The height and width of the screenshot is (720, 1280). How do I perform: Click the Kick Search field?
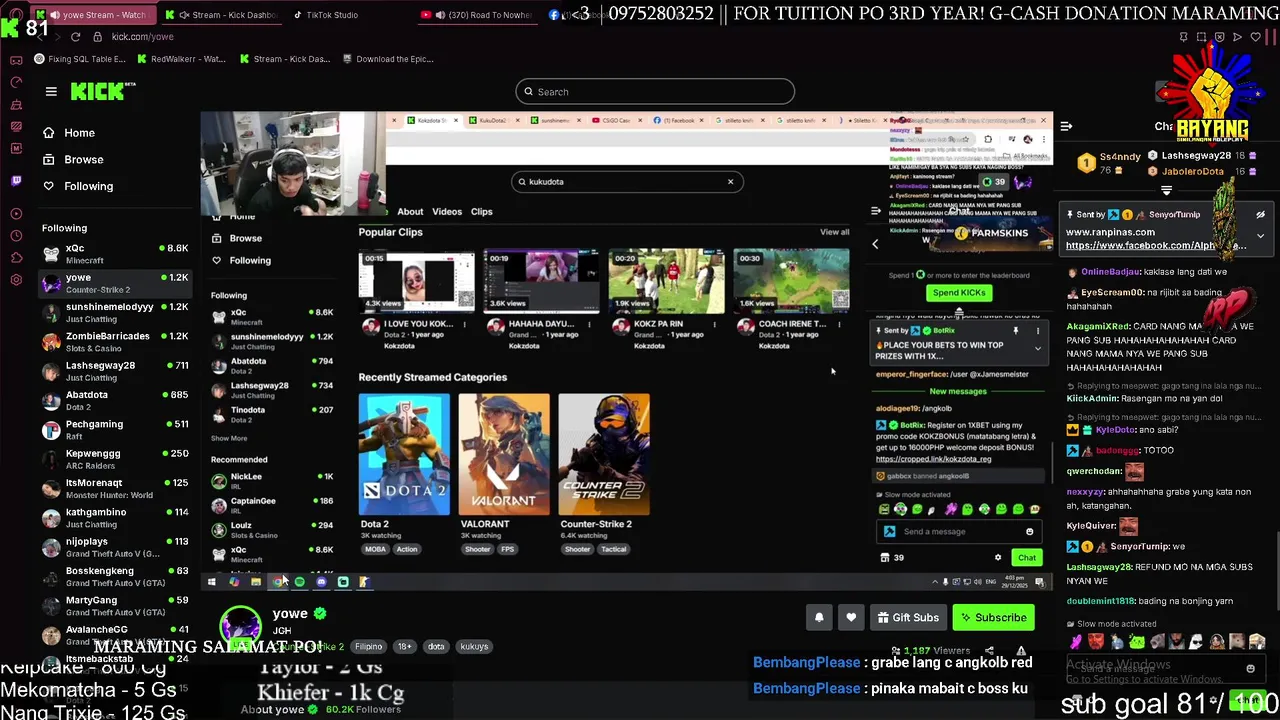pos(655,92)
